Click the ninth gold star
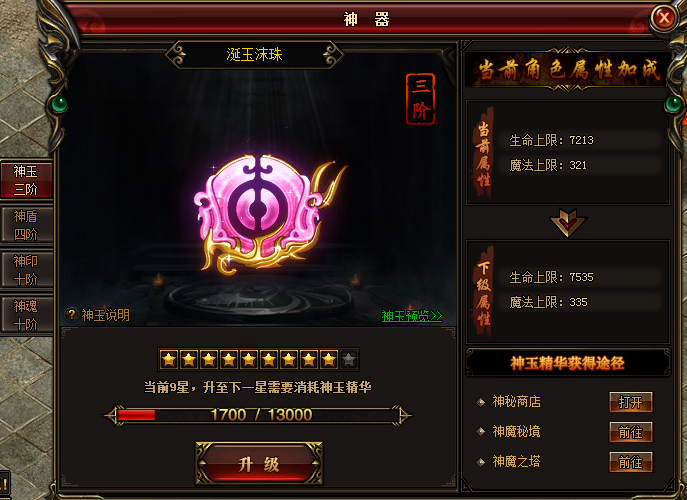The height and width of the screenshot is (500, 687). (x=329, y=360)
